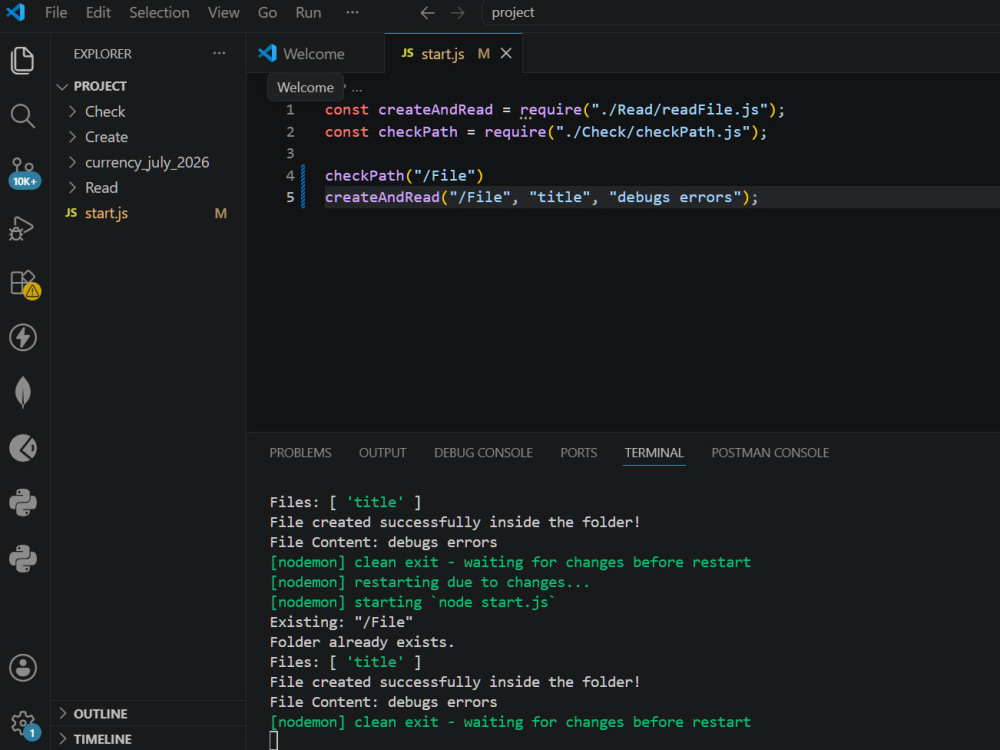Switch to the PORTS panel tab

click(578, 453)
